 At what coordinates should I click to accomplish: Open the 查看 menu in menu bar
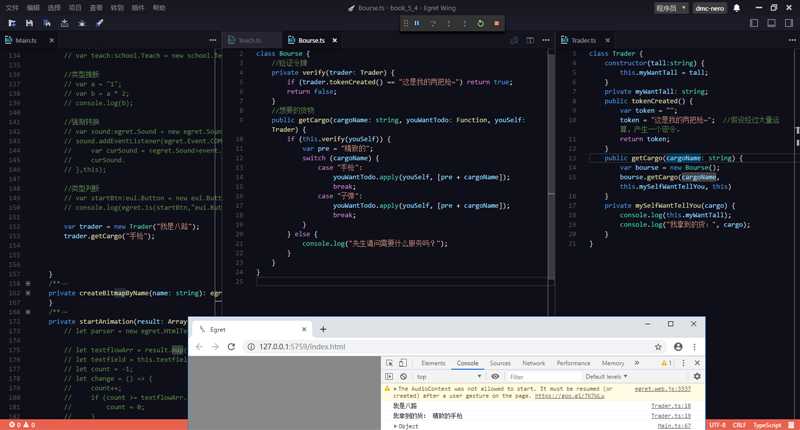click(96, 8)
